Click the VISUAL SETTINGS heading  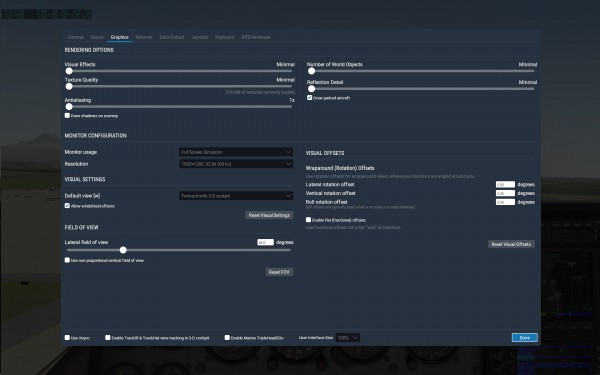tap(85, 179)
